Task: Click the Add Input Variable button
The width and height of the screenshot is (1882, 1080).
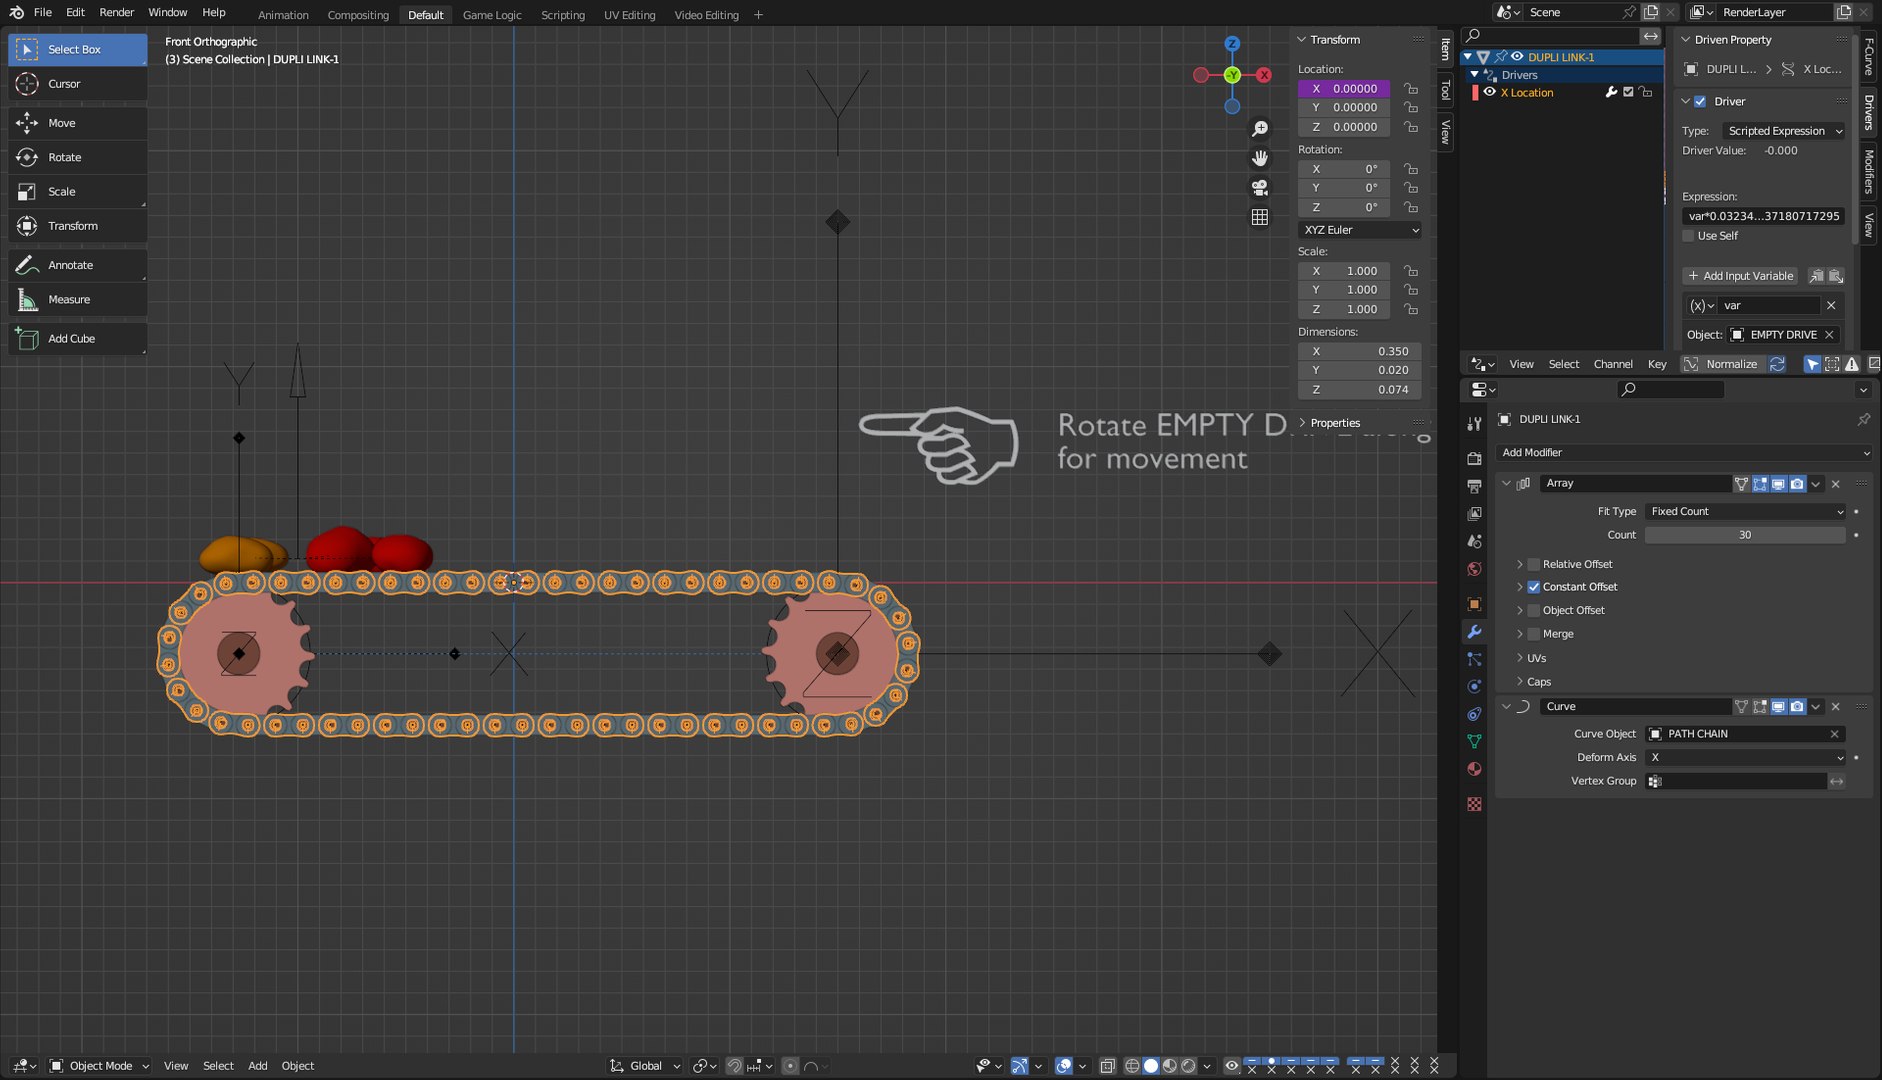Action: click(x=1740, y=276)
